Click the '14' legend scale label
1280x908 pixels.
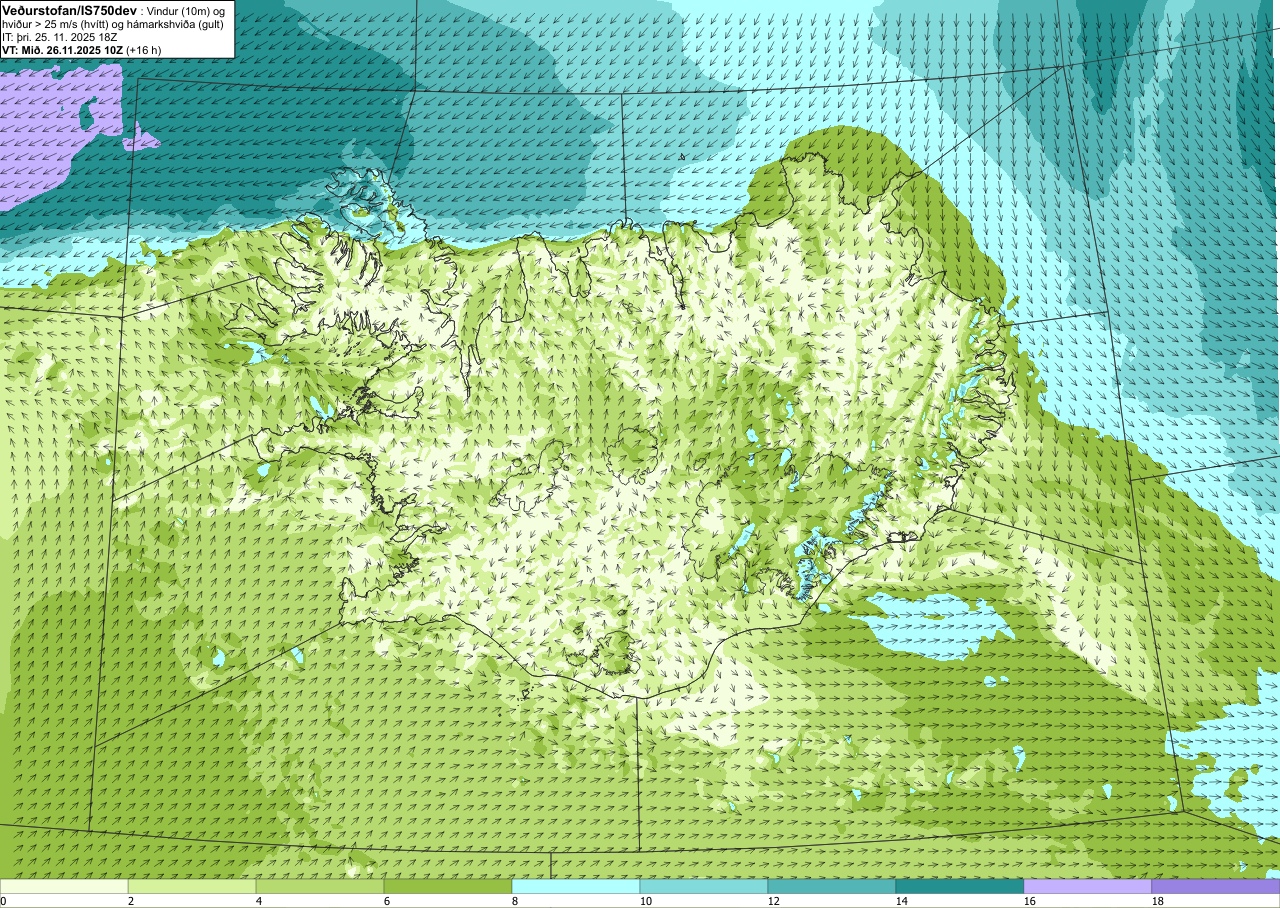click(902, 901)
